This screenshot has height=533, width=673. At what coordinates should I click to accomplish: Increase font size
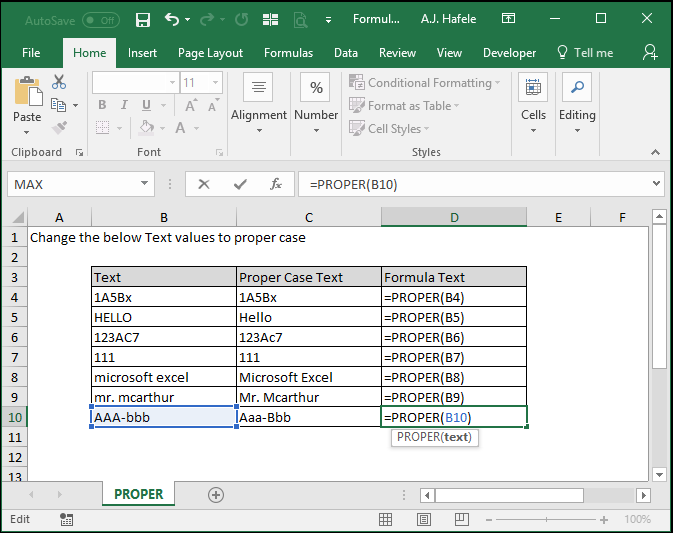[191, 105]
